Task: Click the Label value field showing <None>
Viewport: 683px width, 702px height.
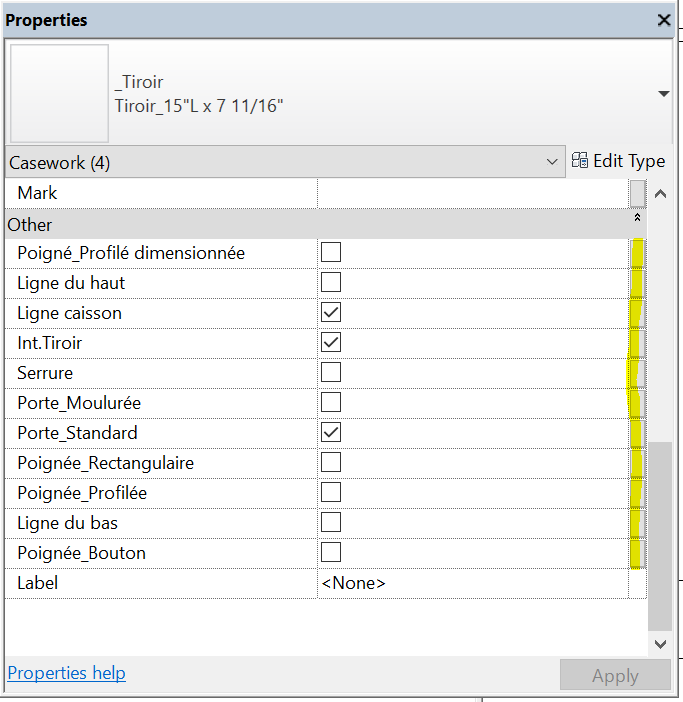Action: 472,583
